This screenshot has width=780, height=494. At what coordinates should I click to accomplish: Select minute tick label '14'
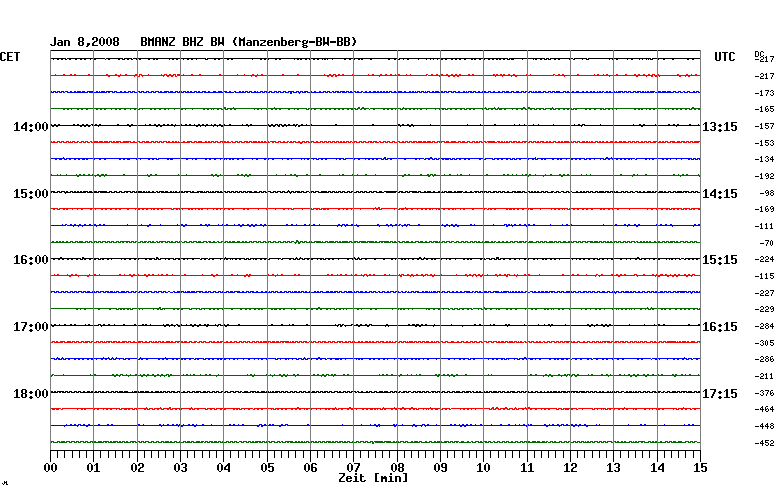pos(658,468)
